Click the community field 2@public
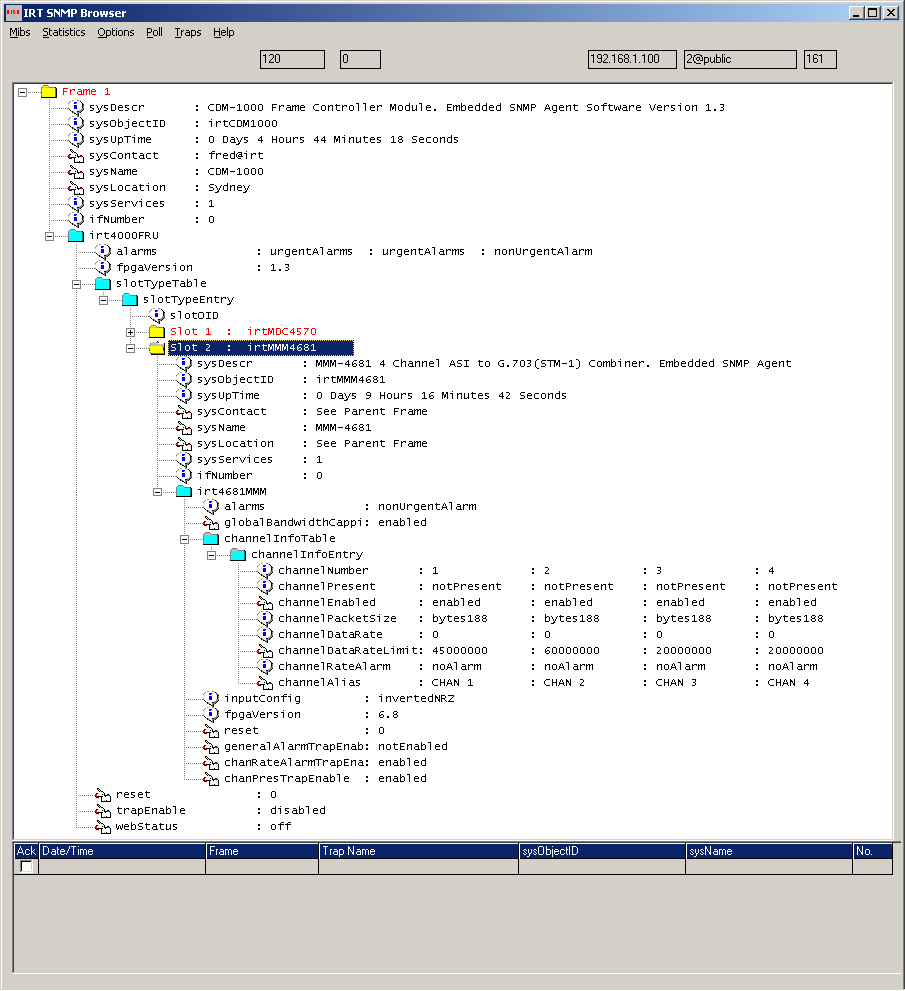This screenshot has height=991, width=905. click(x=739, y=59)
